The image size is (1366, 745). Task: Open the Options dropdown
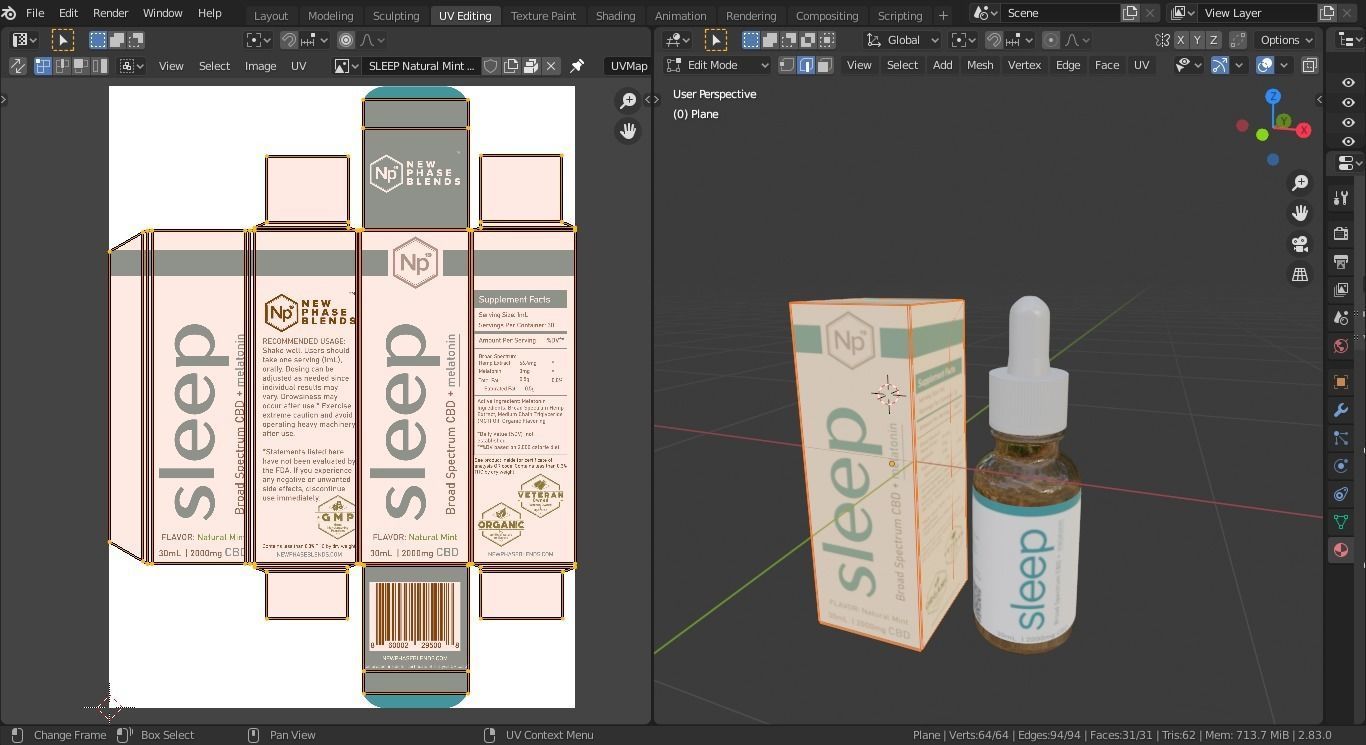tap(1286, 40)
